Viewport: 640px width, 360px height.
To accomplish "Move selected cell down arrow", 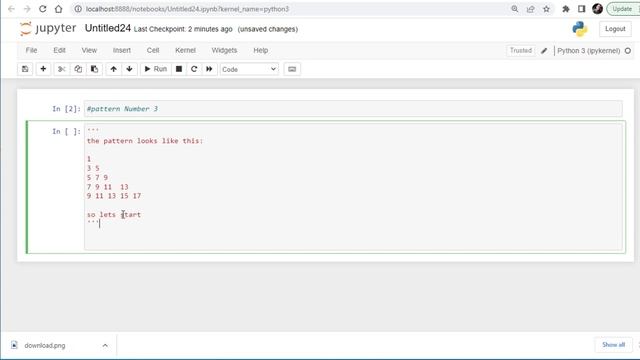I will tap(129, 69).
